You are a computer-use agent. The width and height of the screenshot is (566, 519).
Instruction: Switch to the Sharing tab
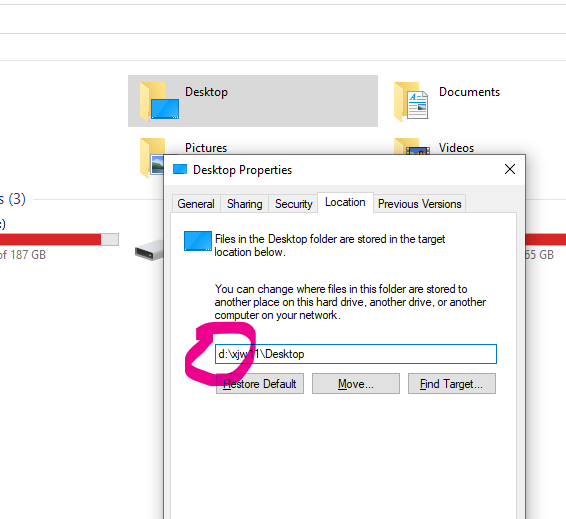click(244, 204)
